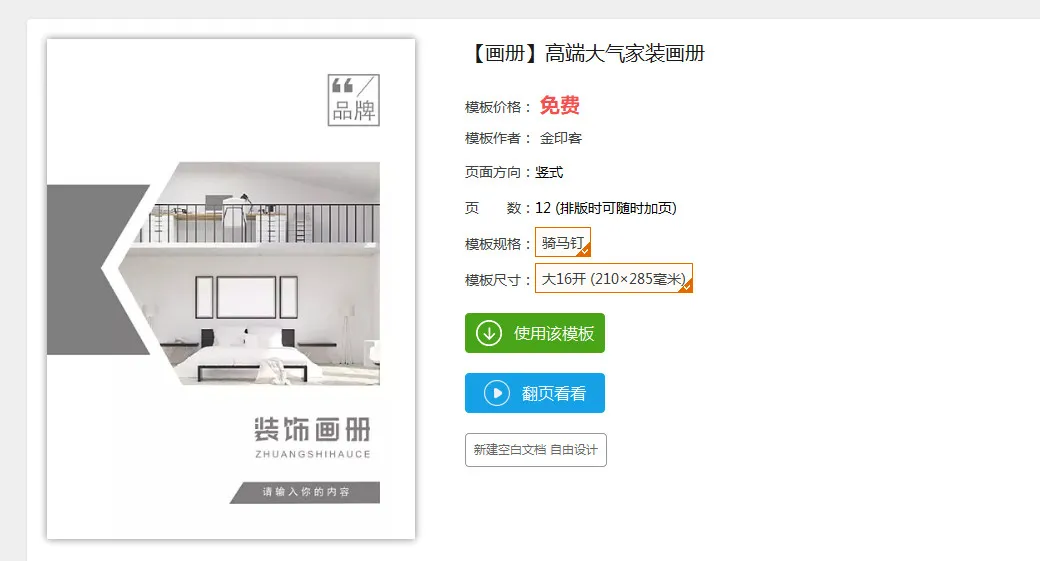Viewport: 1040px width, 561px height.
Task: Click the orange checkmark on 骑马钉 option
Action: tap(585, 251)
